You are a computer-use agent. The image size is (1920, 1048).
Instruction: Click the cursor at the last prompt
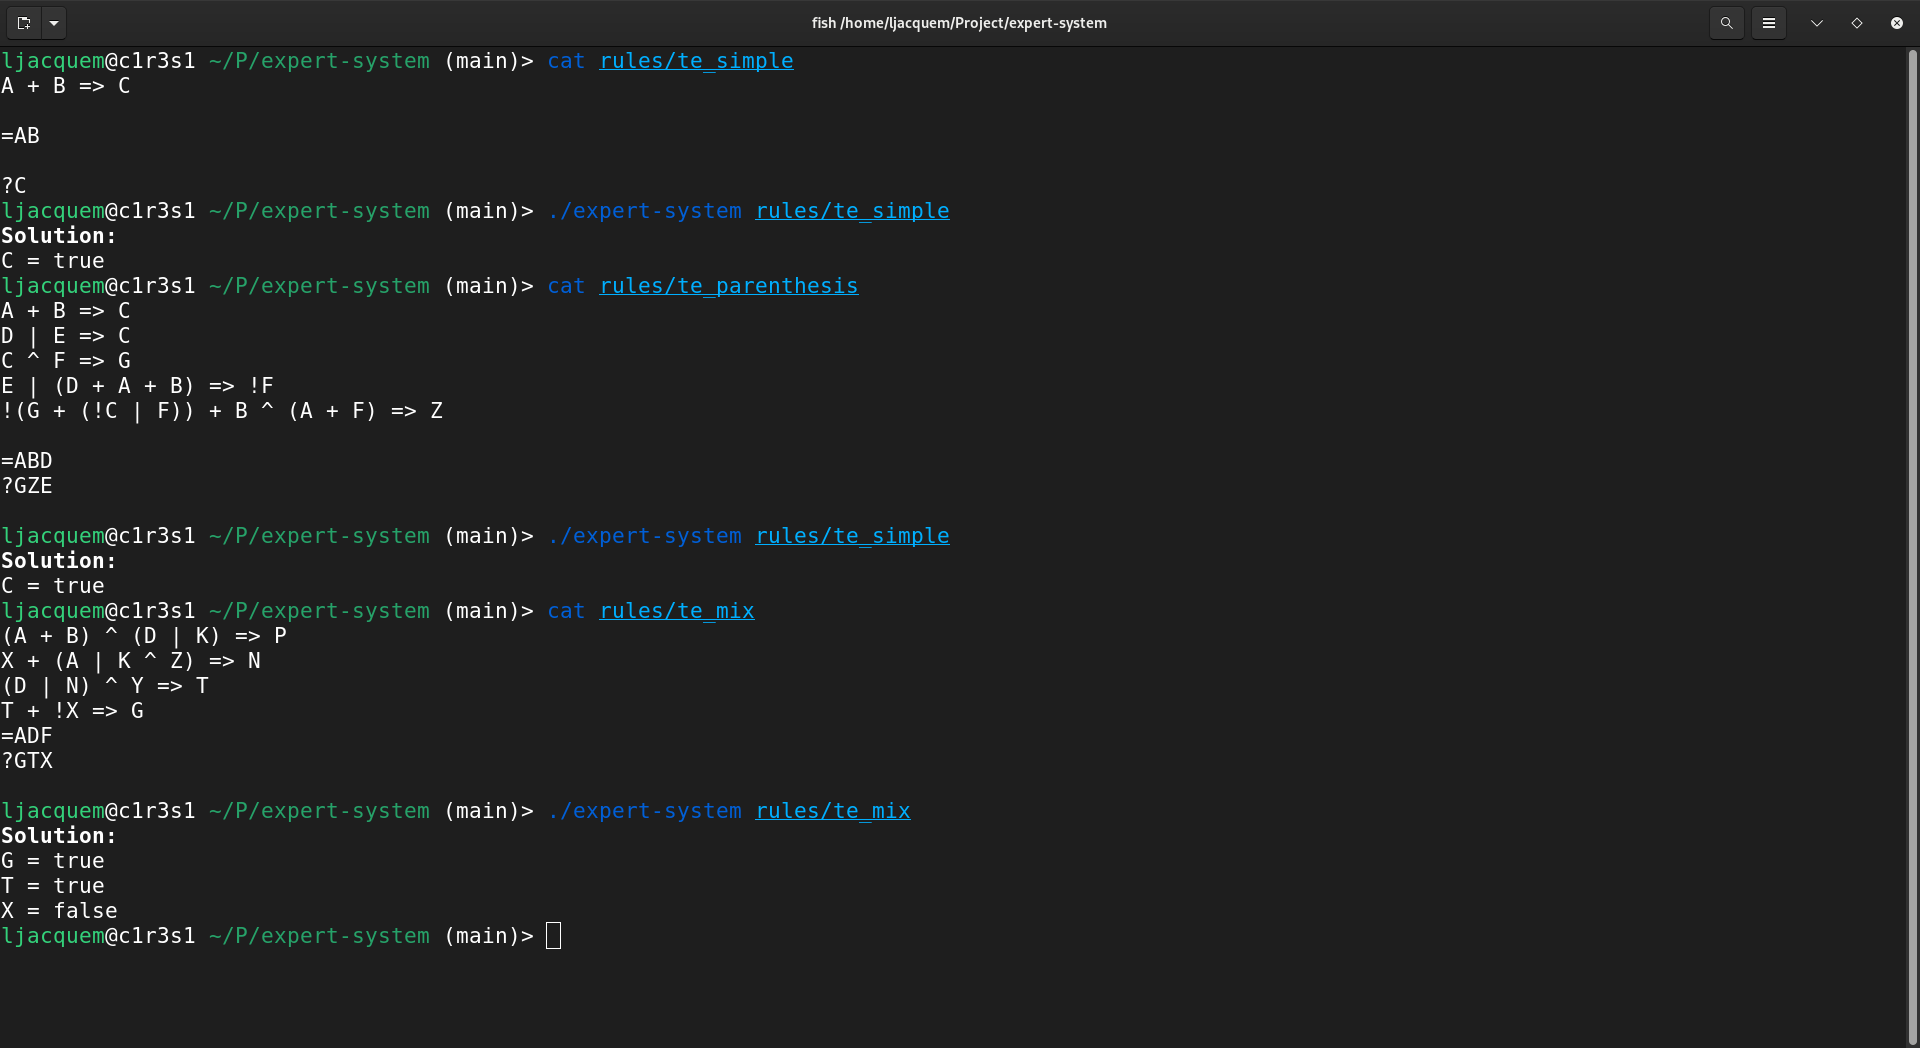click(554, 936)
